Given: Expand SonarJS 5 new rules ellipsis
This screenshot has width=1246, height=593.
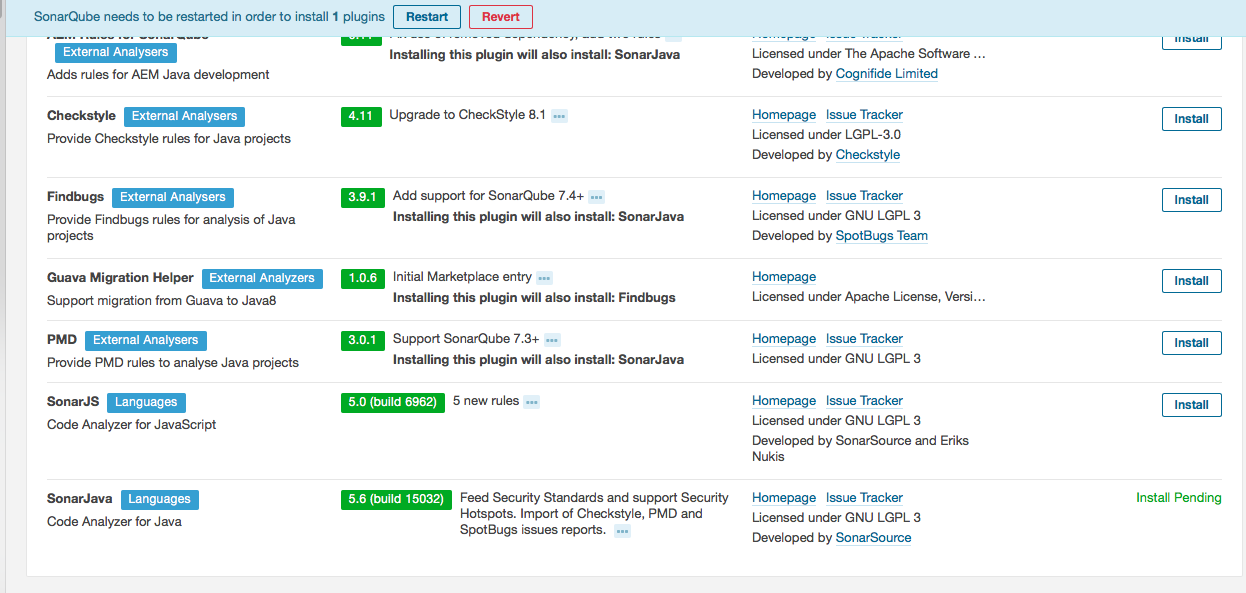Looking at the screenshot, I should (x=532, y=402).
